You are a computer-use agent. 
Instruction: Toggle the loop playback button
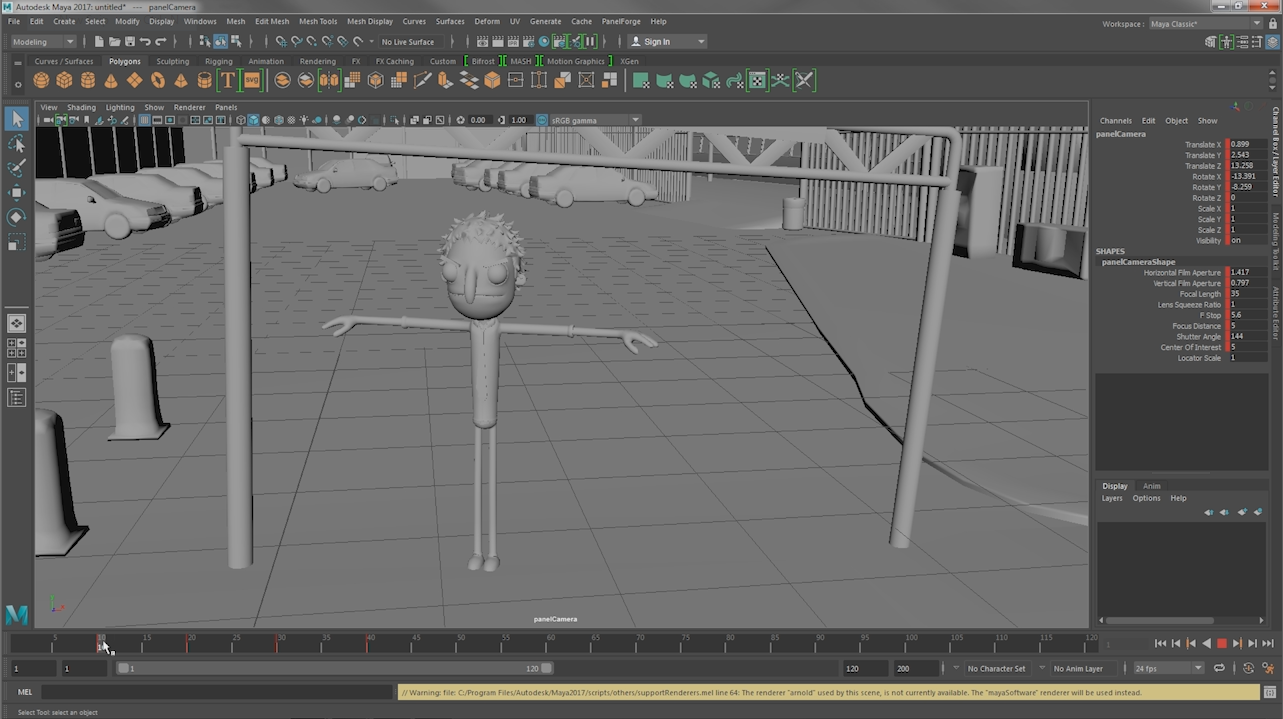click(1219, 668)
